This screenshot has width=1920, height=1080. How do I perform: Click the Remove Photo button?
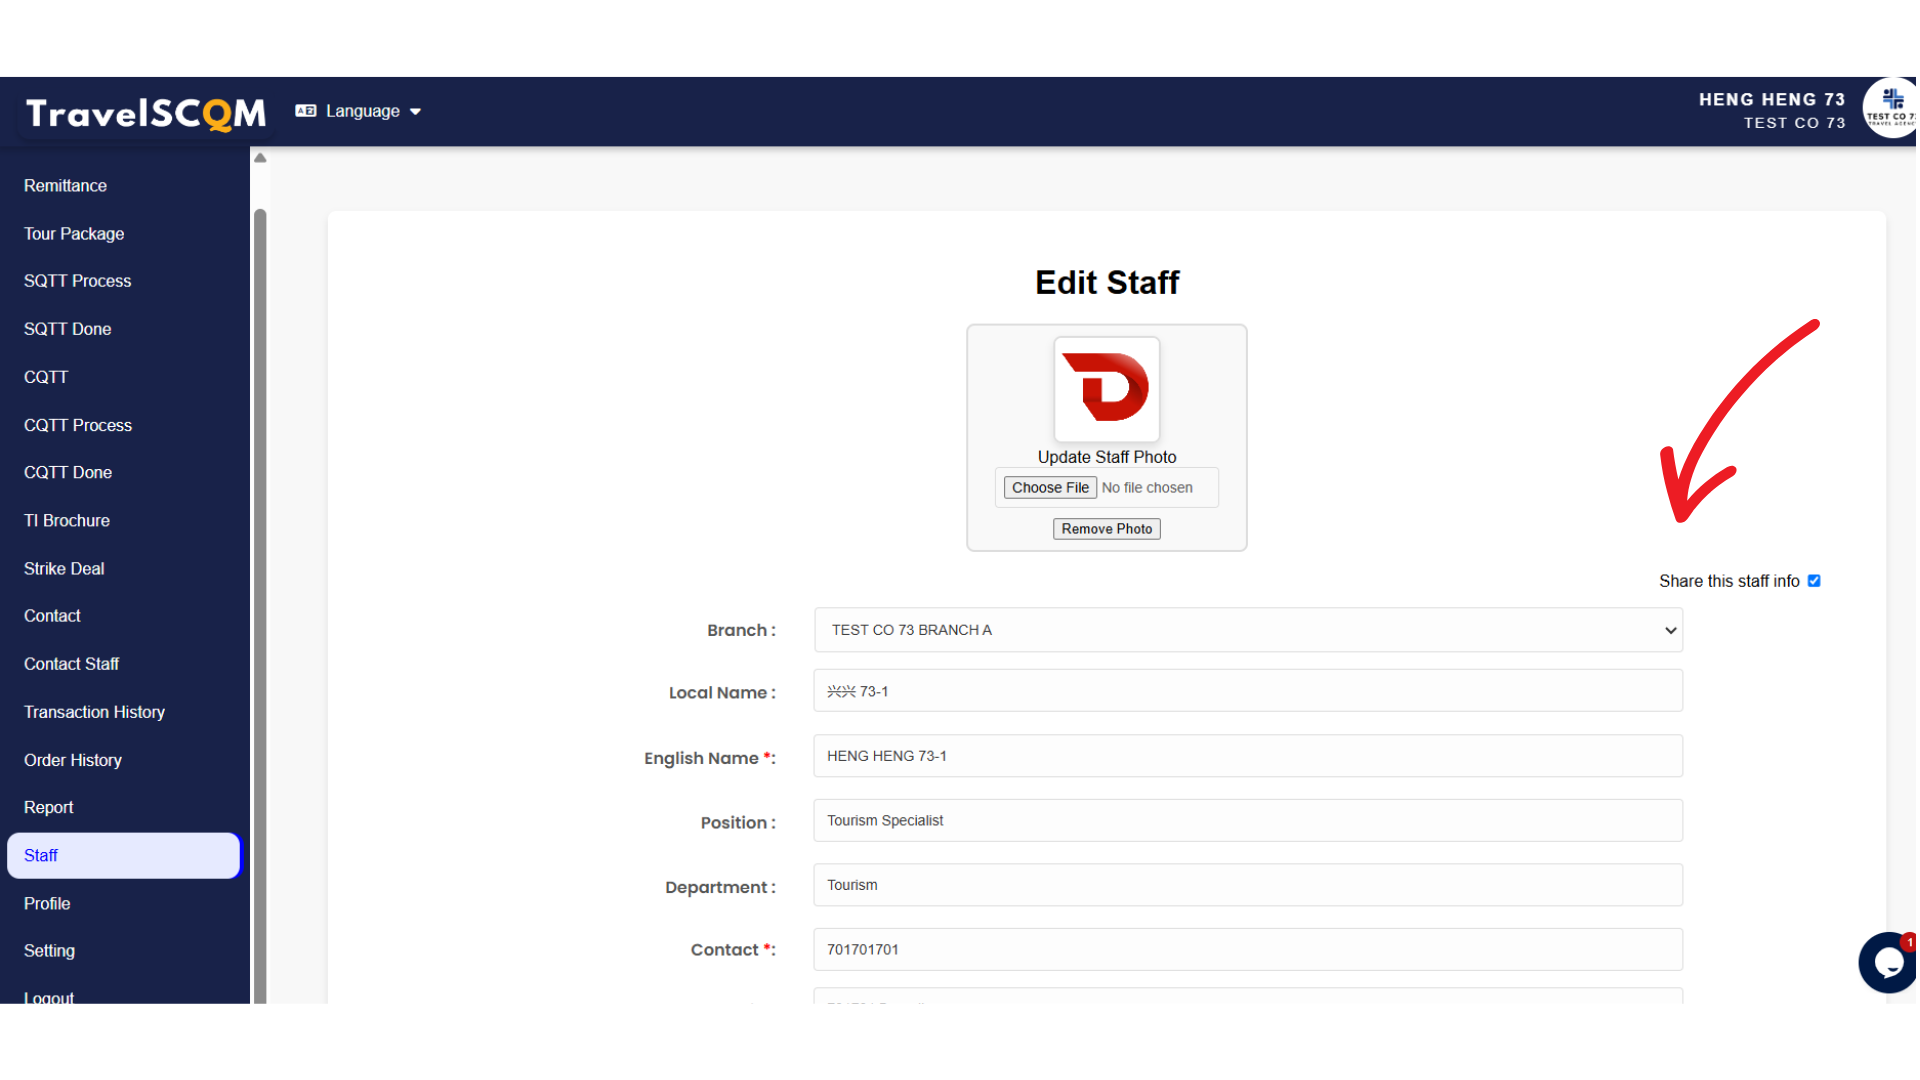pyautogui.click(x=1106, y=529)
